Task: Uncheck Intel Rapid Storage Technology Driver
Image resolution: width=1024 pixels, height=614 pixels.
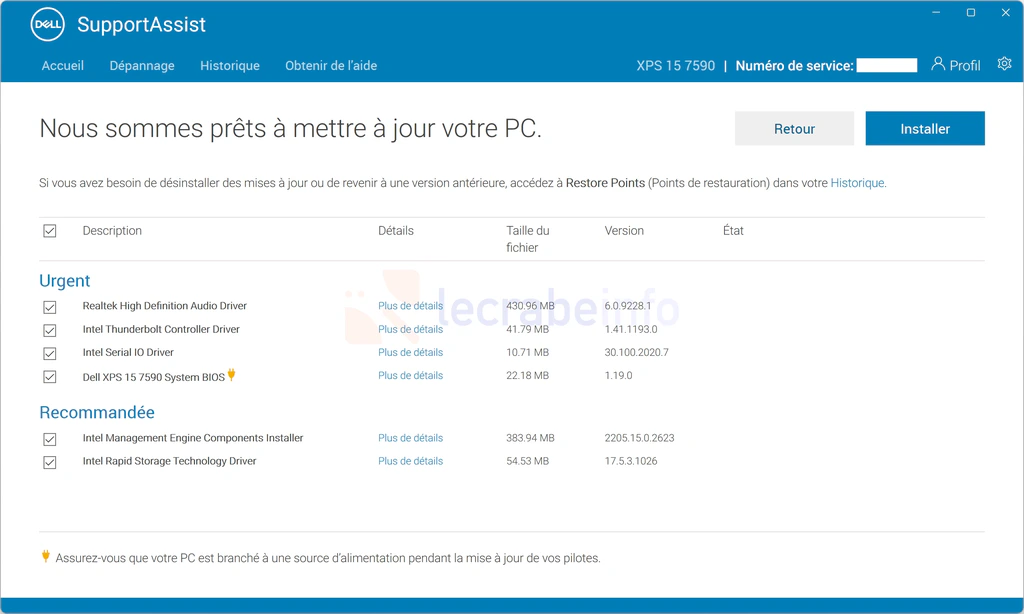Action: pyautogui.click(x=50, y=462)
